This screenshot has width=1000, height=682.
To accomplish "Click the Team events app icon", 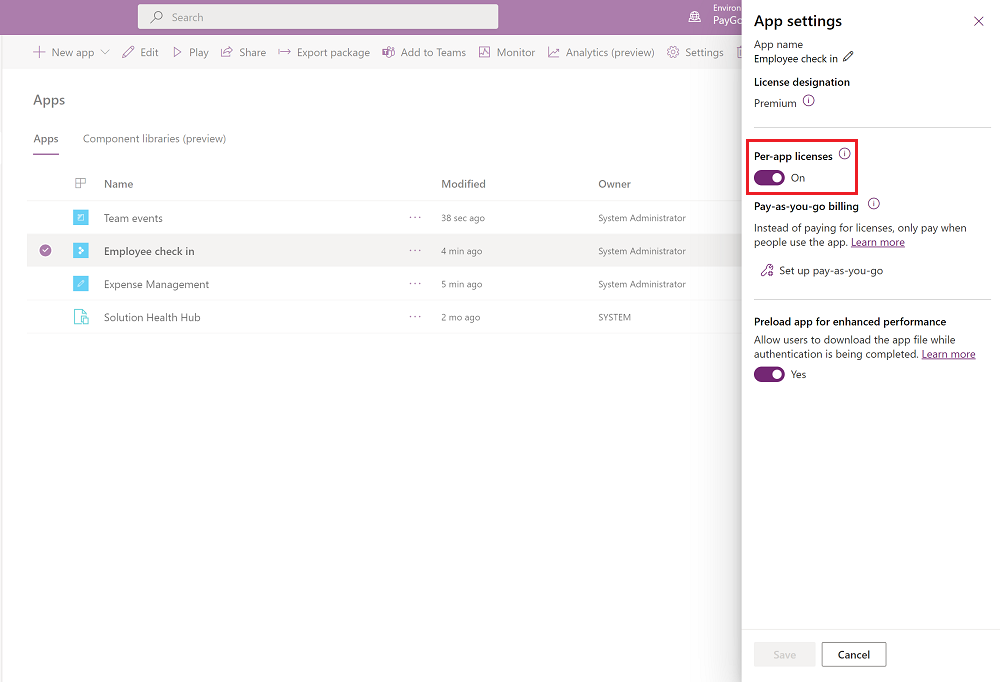I will (81, 218).
